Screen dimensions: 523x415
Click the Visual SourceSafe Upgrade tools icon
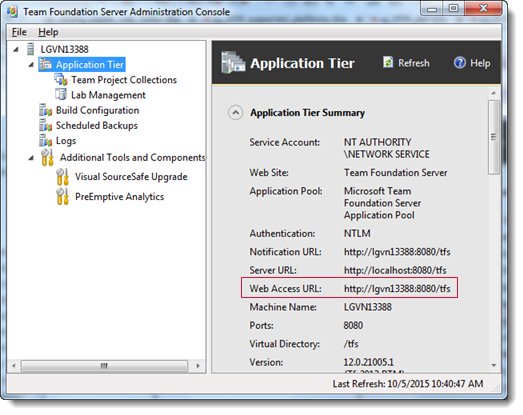[x=62, y=177]
